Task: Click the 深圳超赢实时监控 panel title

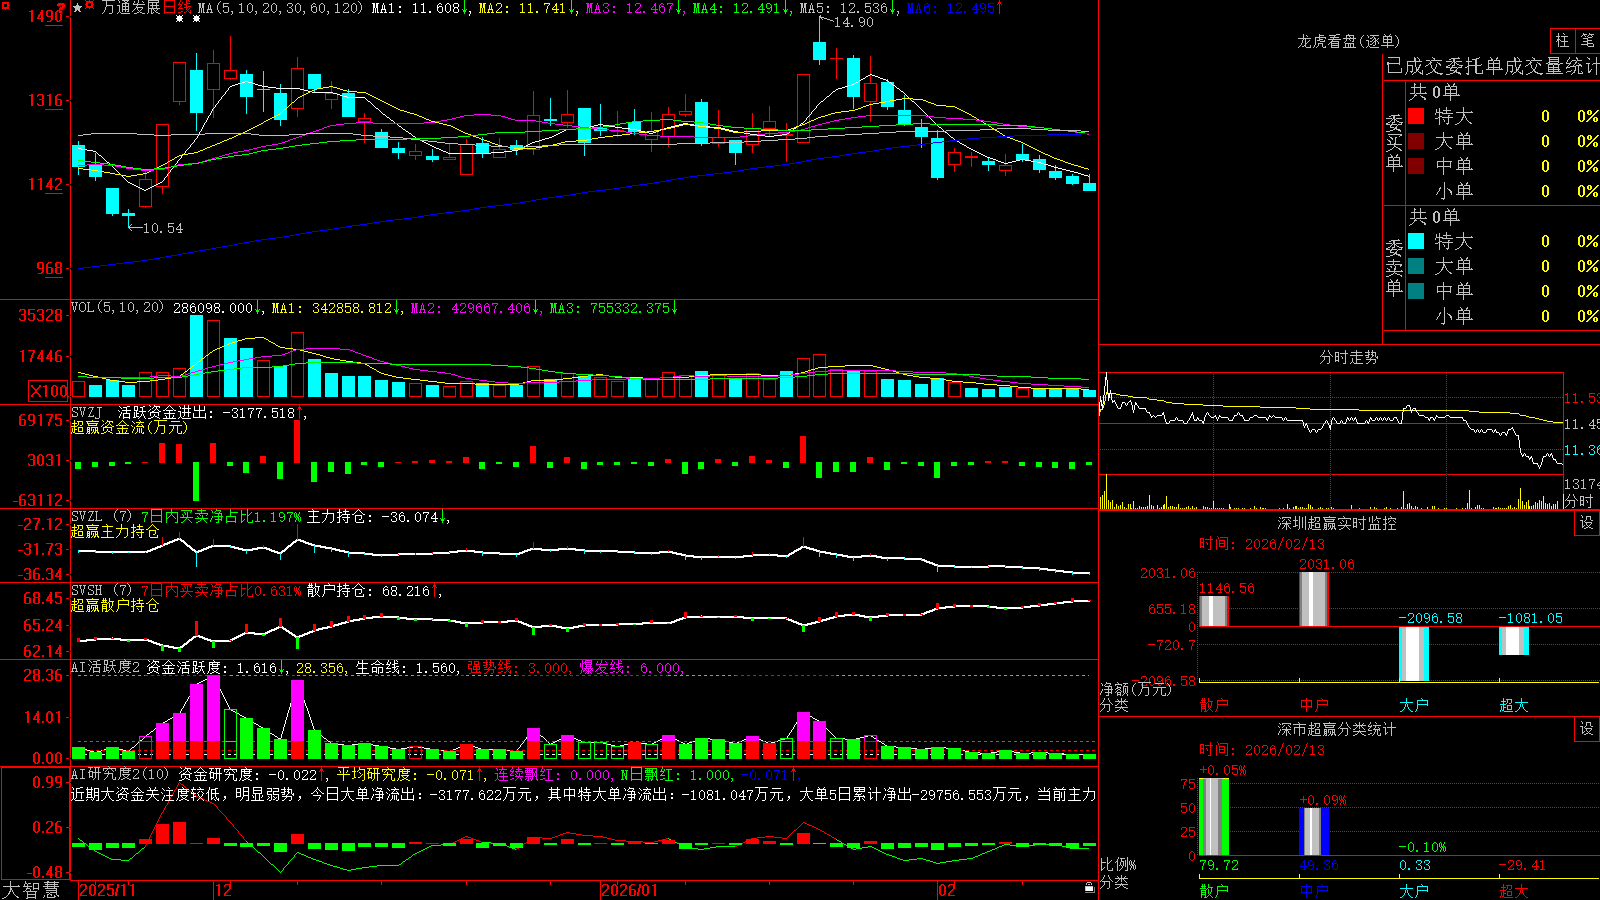Action: pos(1337,523)
